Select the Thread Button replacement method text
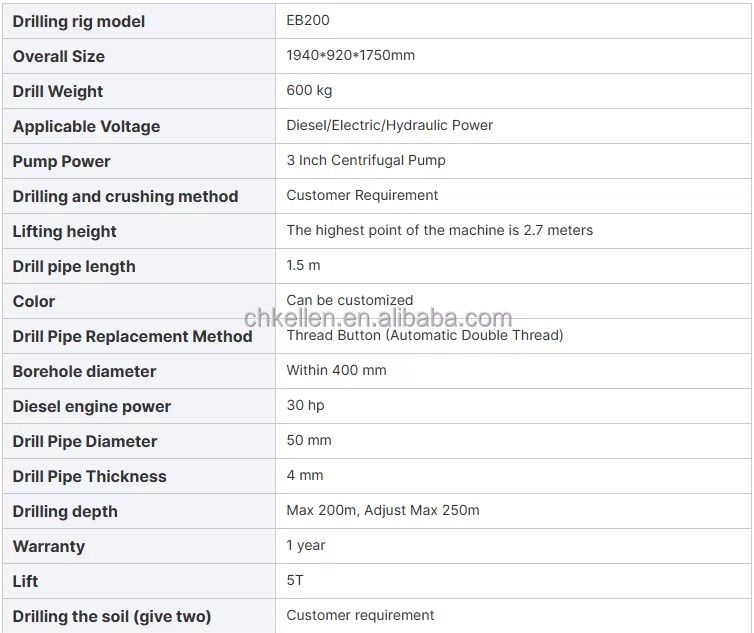This screenshot has height=633, width=754. [x=425, y=335]
